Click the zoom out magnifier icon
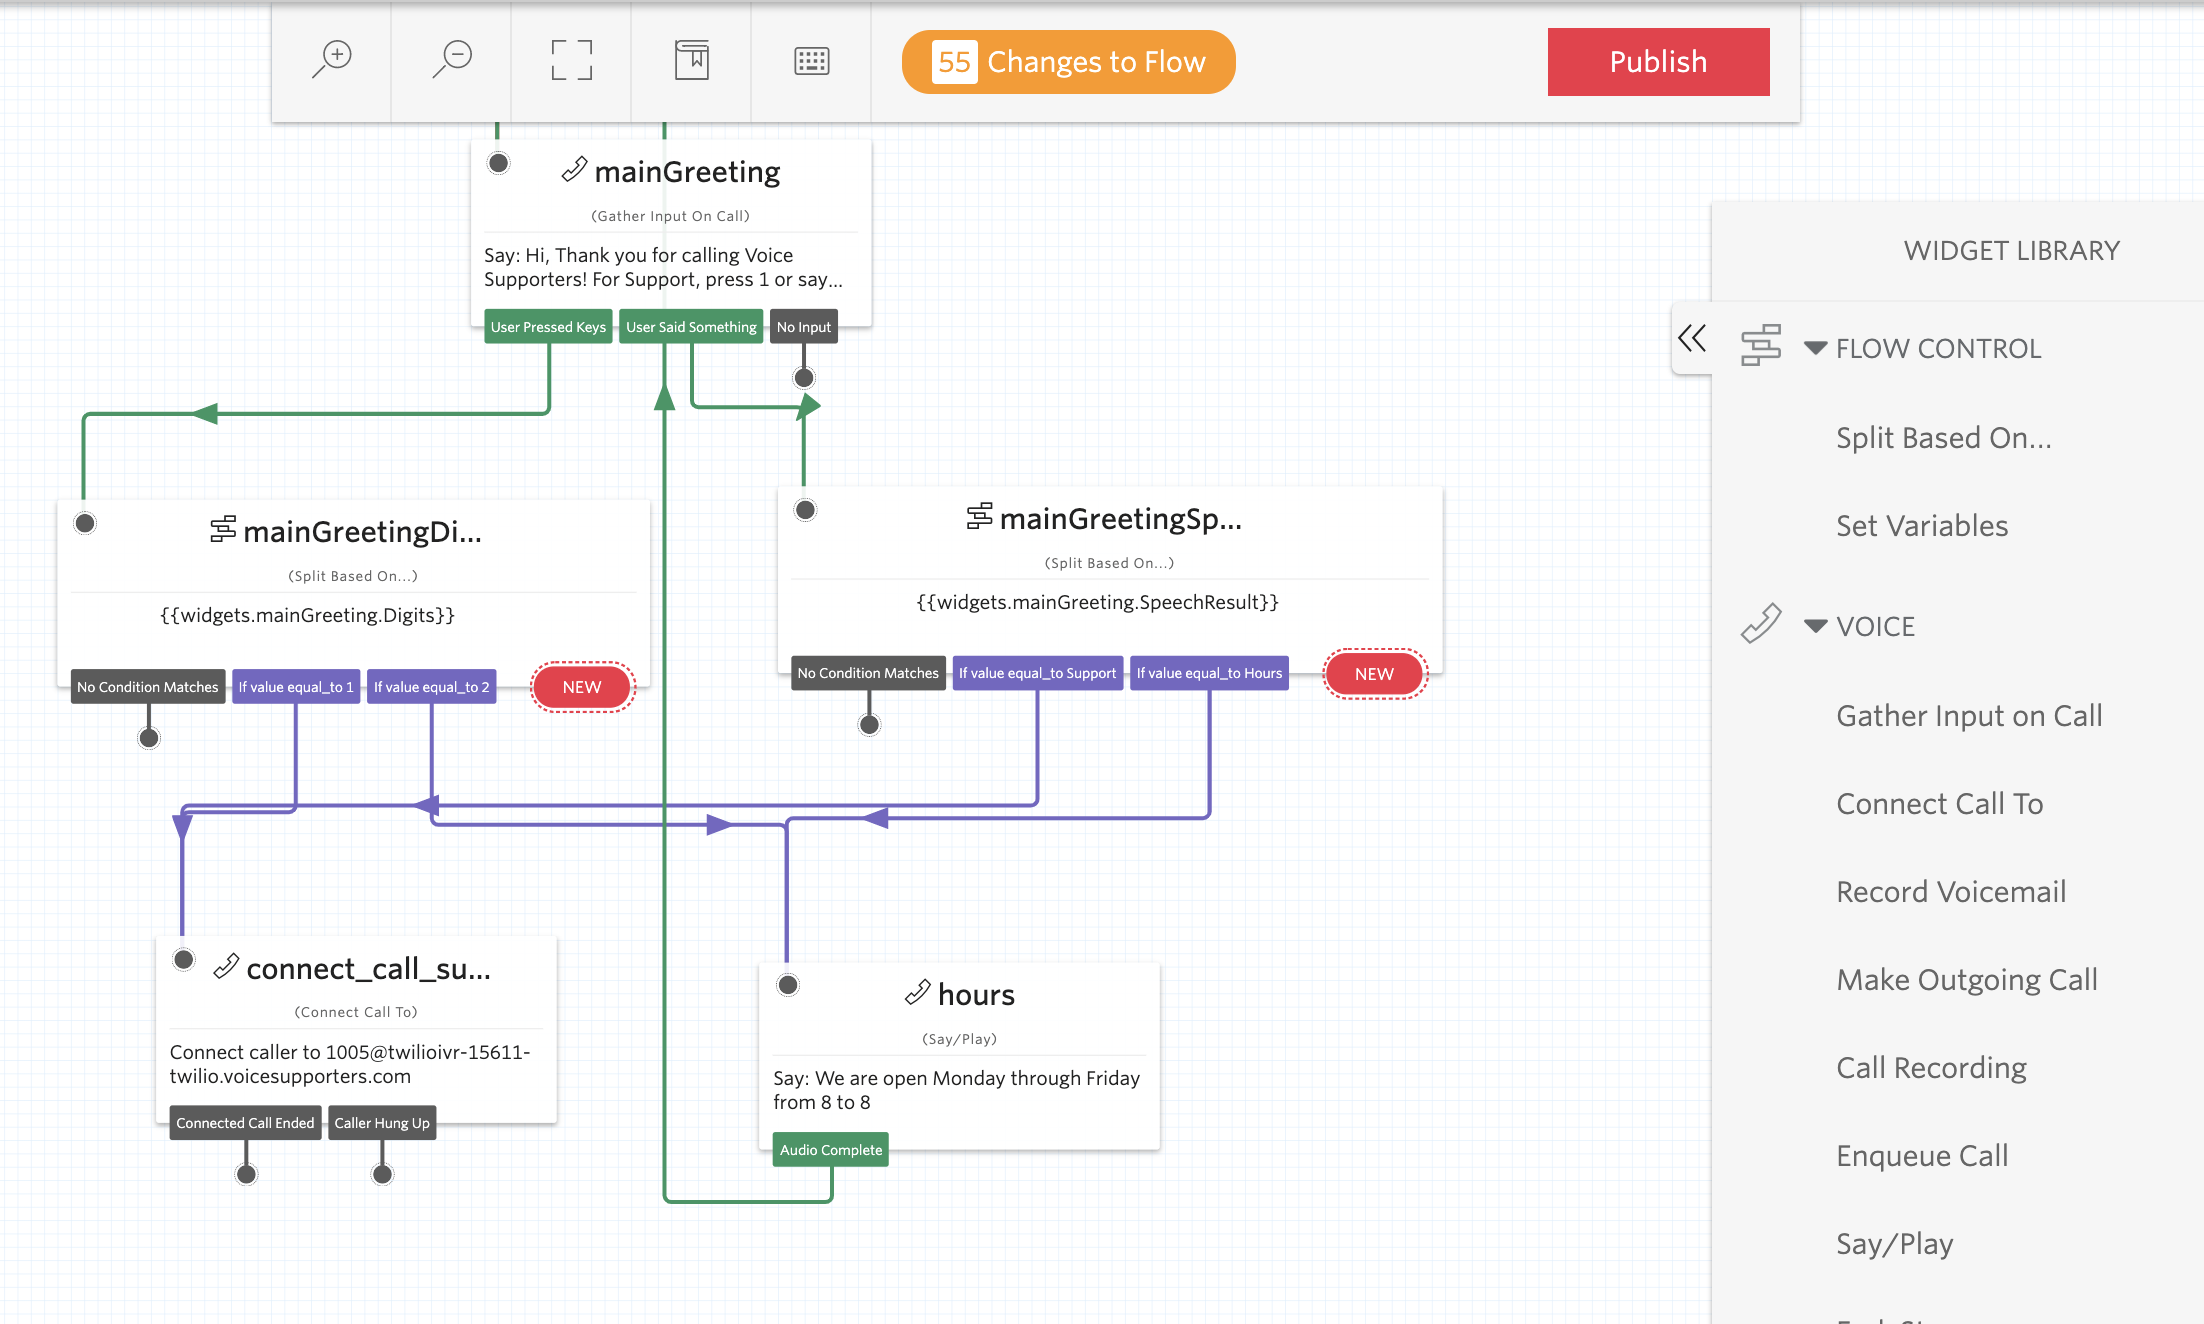 (452, 60)
